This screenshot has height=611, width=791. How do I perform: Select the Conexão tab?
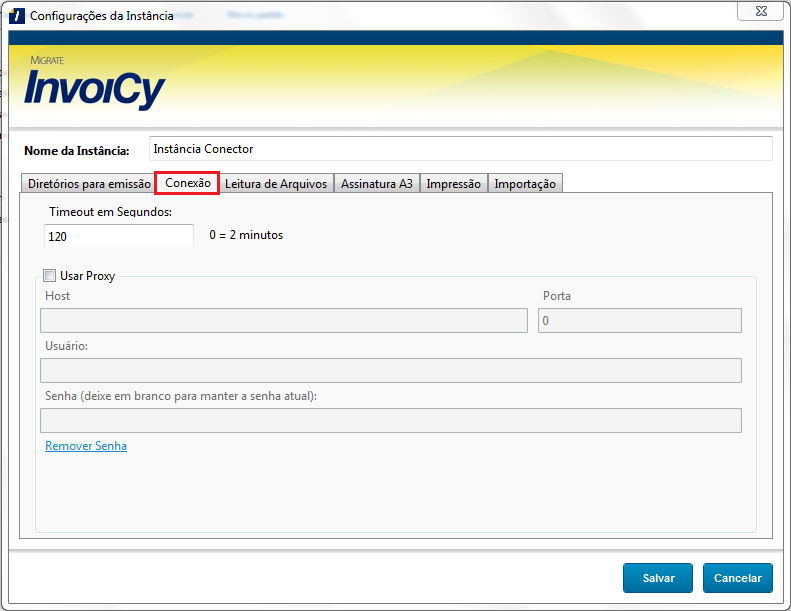tap(187, 183)
